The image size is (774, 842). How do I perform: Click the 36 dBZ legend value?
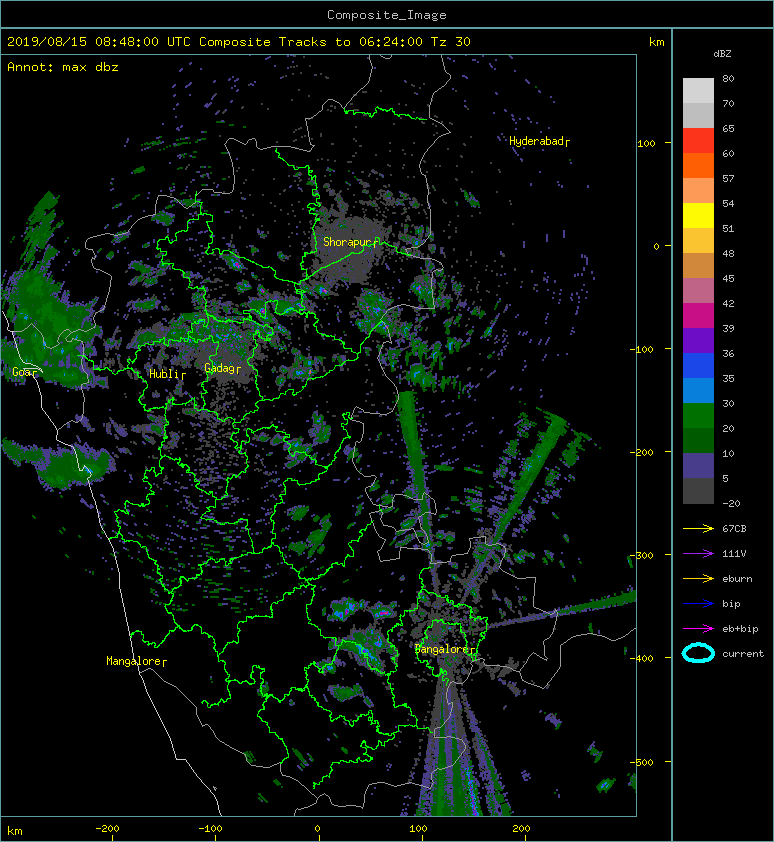(728, 353)
